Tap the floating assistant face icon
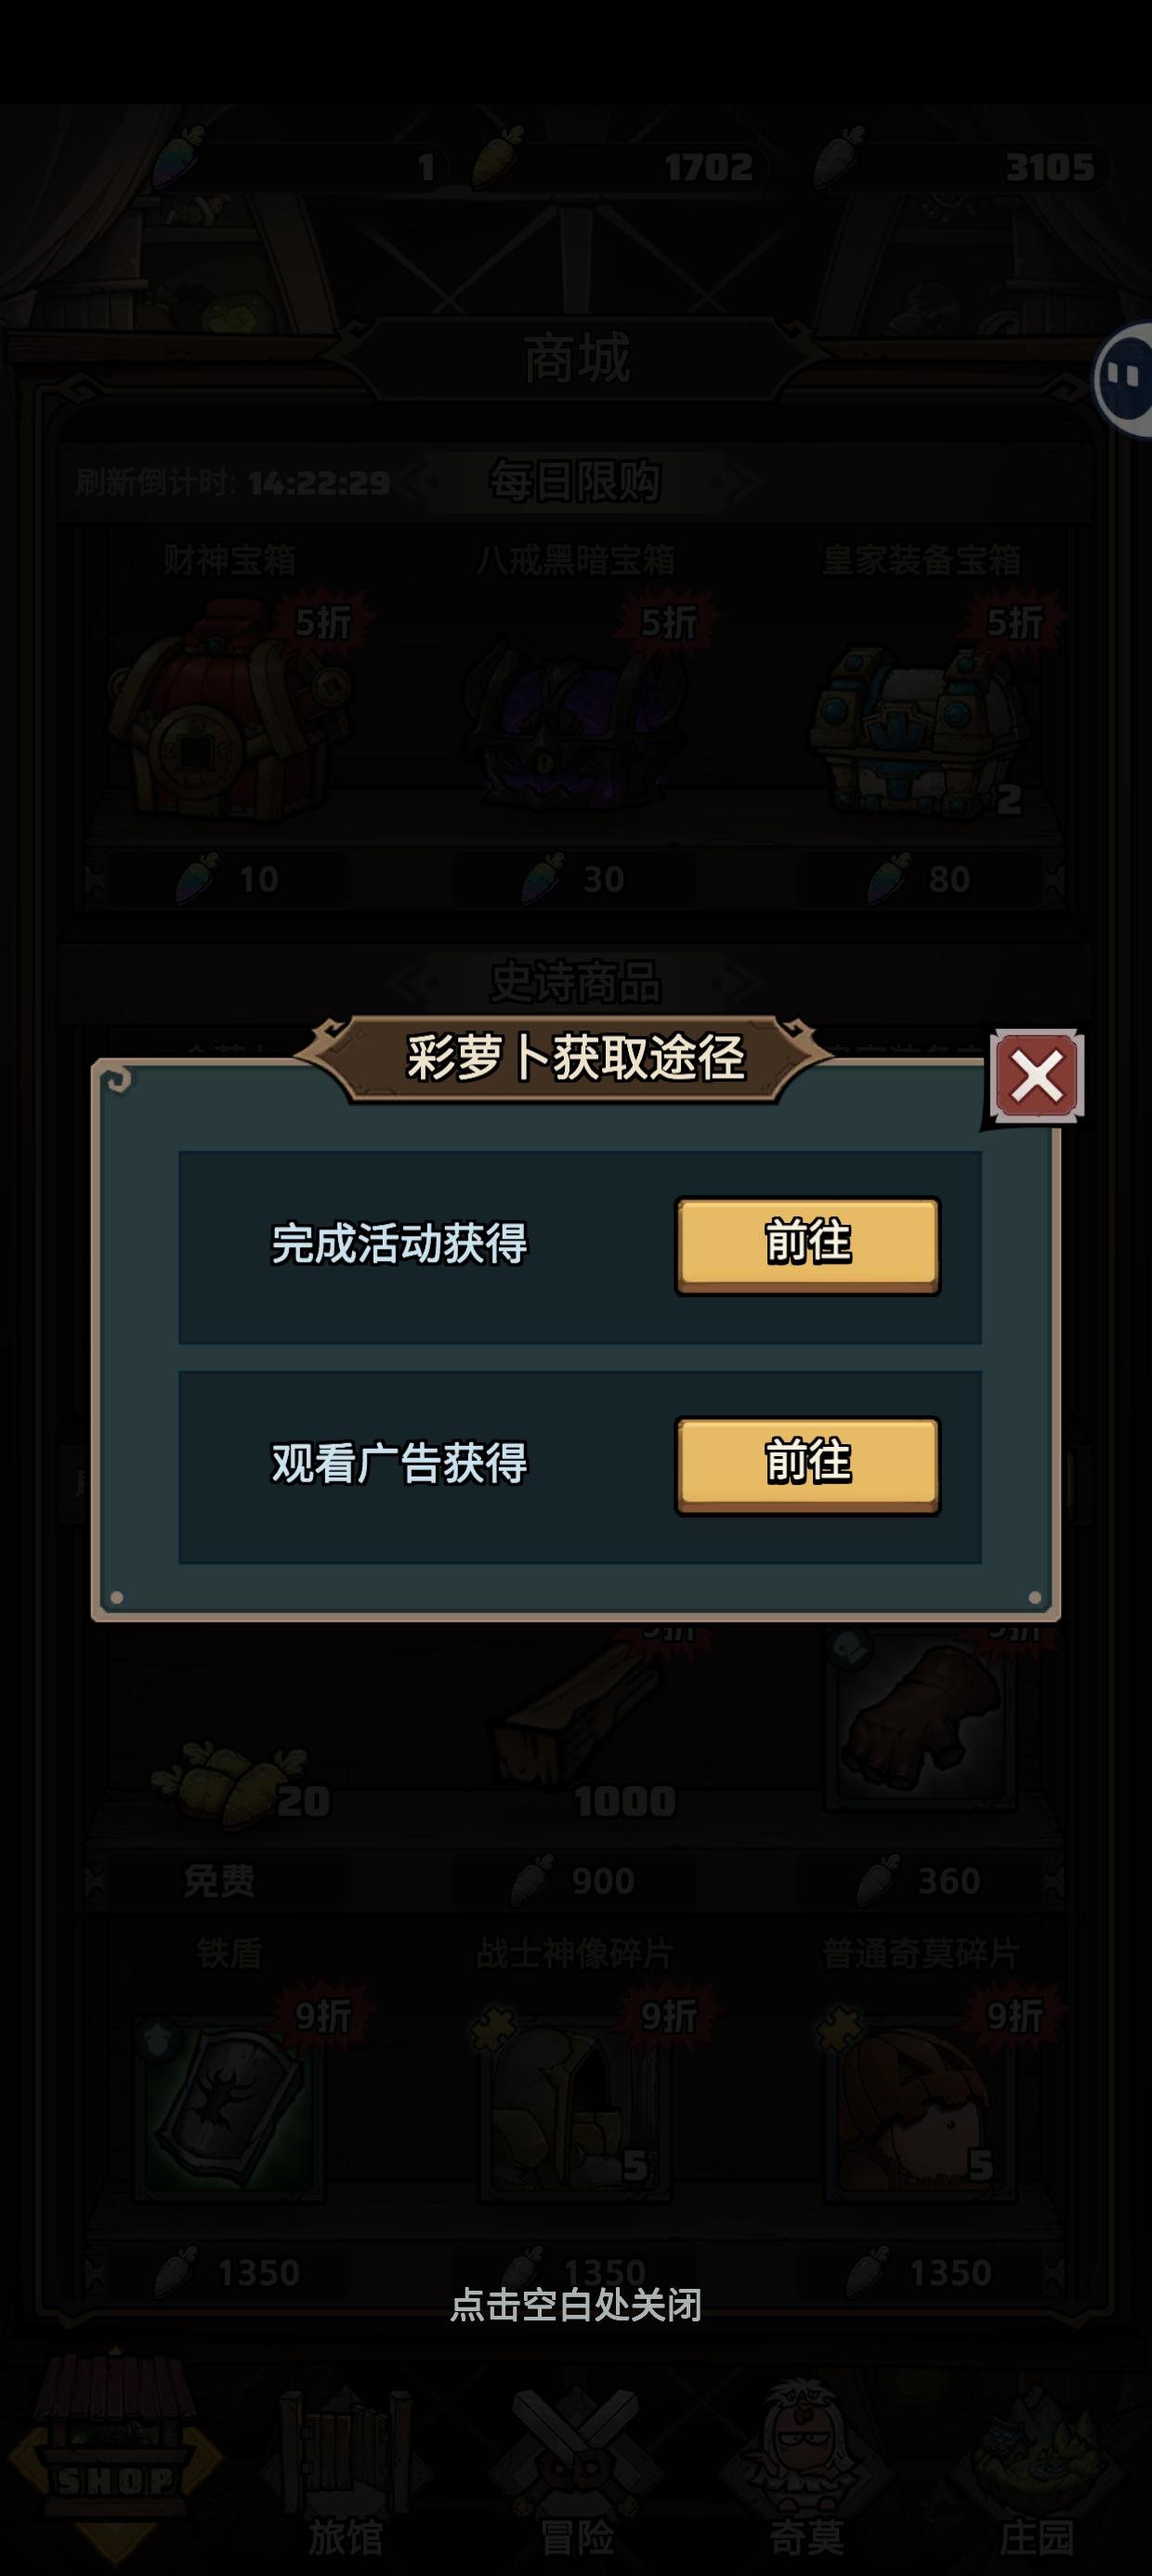This screenshot has width=1152, height=2576. tap(1123, 380)
